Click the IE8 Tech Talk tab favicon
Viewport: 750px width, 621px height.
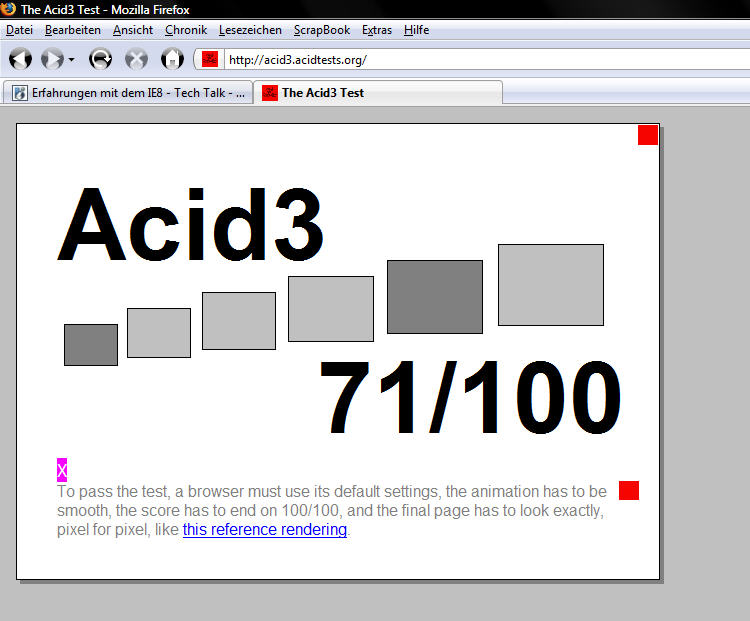(20, 93)
